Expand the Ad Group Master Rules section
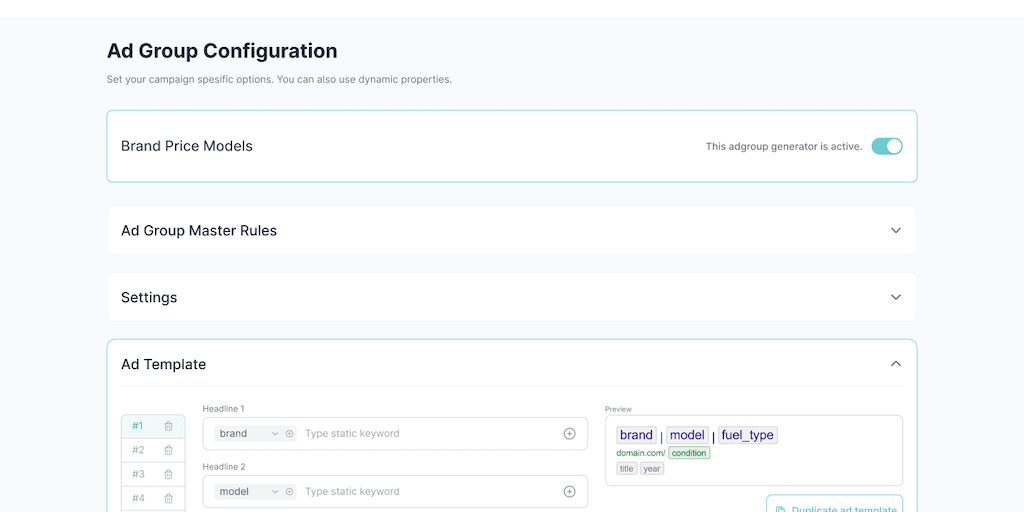Viewport: 1024px width, 512px height. [x=895, y=230]
